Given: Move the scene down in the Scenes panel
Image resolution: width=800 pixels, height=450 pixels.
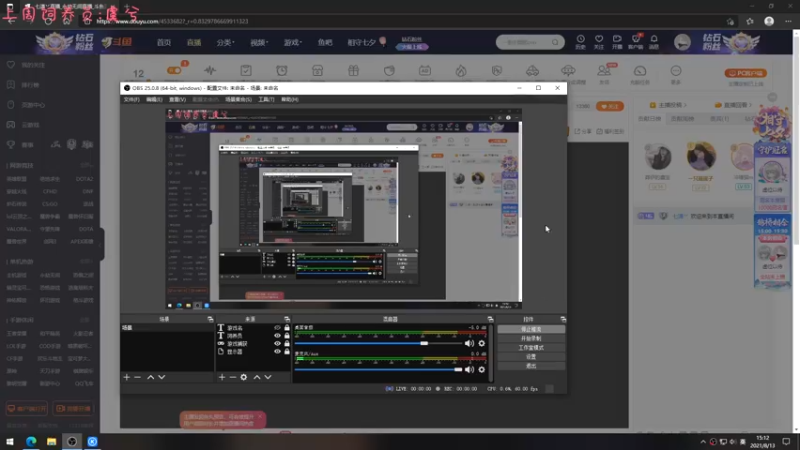Looking at the screenshot, I should point(162,377).
